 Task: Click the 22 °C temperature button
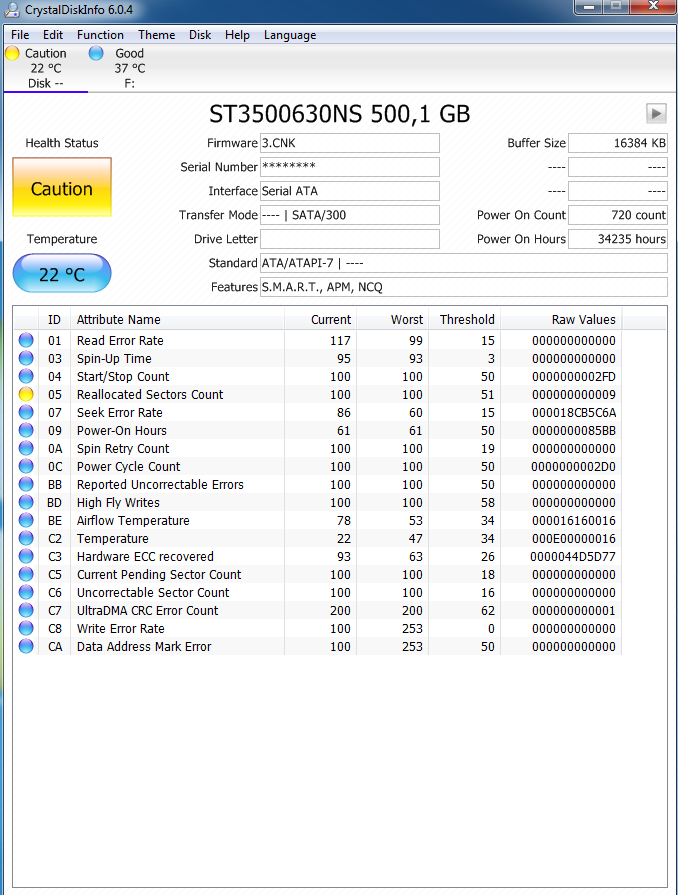tap(62, 274)
